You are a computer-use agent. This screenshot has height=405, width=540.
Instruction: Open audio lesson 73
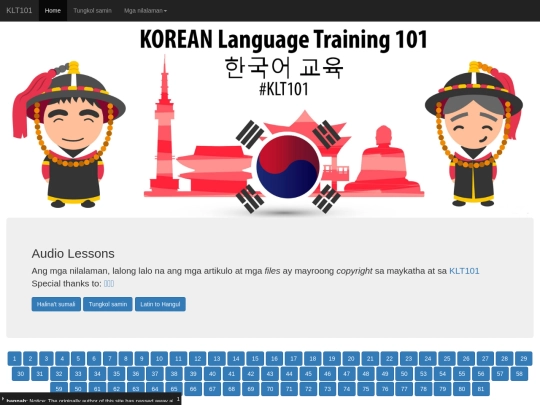(328, 389)
